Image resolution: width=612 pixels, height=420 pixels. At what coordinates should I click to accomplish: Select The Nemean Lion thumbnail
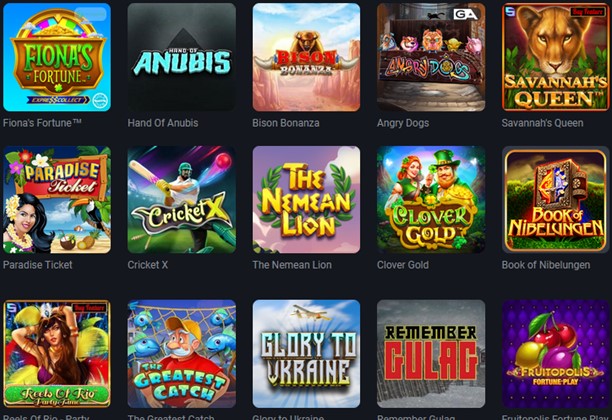(306, 199)
